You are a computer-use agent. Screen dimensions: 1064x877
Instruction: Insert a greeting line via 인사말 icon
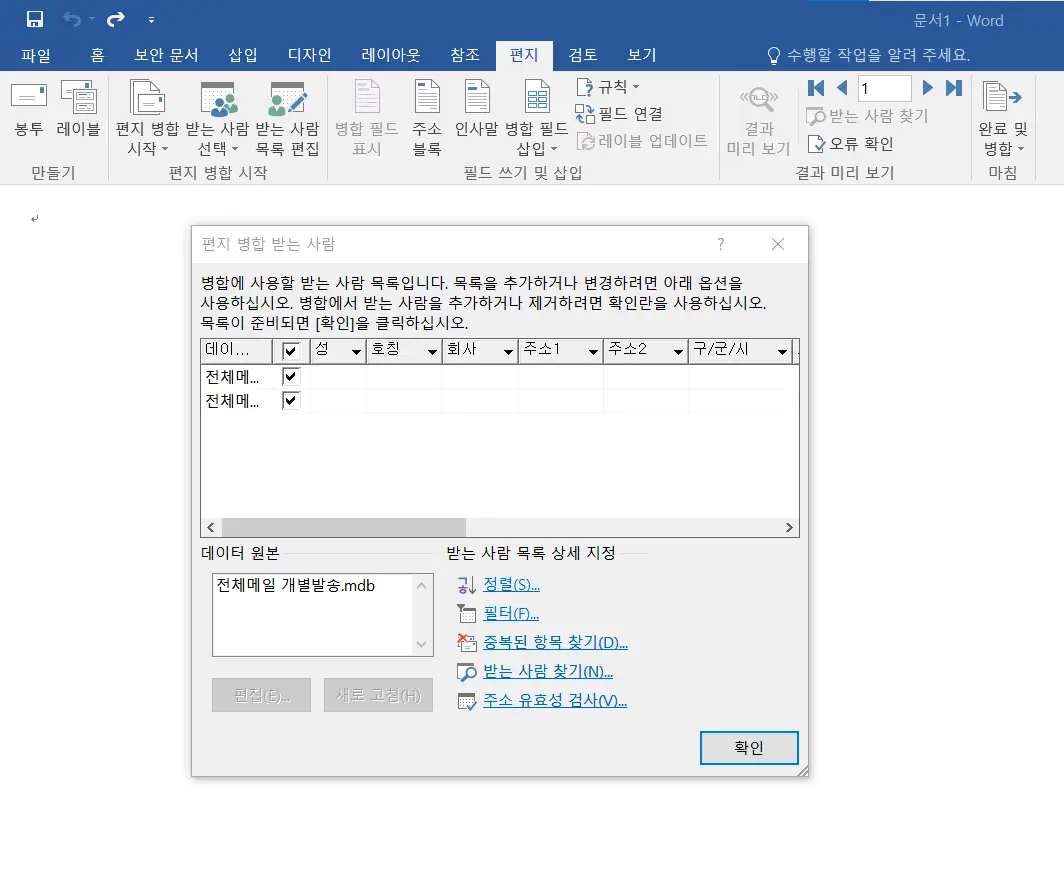tap(479, 115)
